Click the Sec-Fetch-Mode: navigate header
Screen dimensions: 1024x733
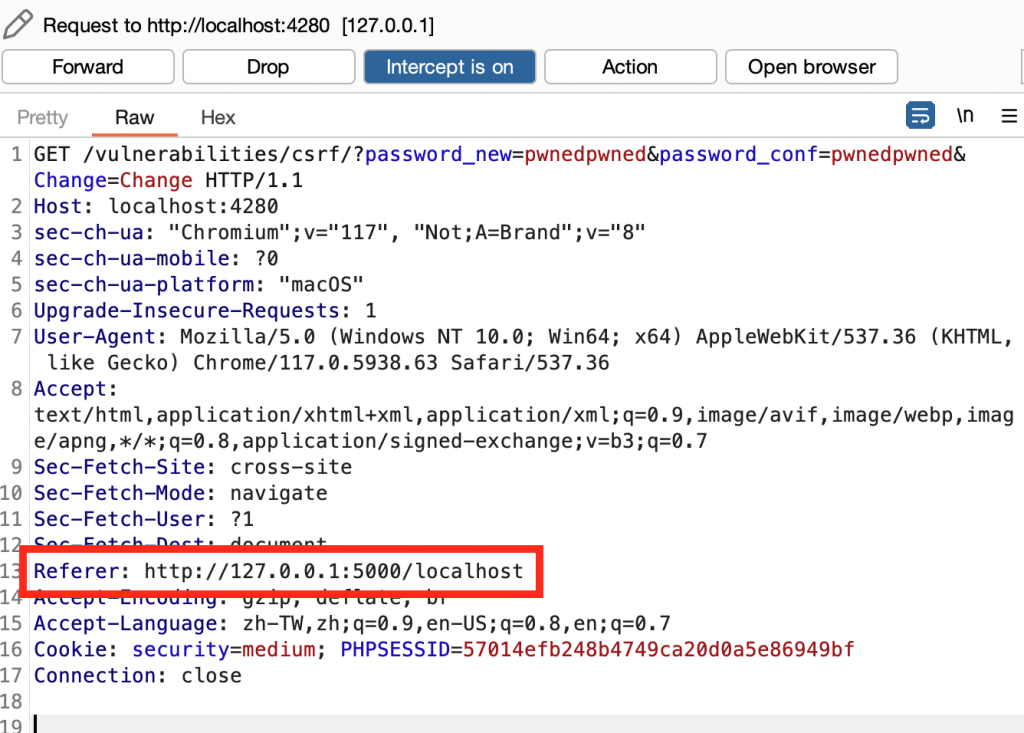(x=181, y=493)
